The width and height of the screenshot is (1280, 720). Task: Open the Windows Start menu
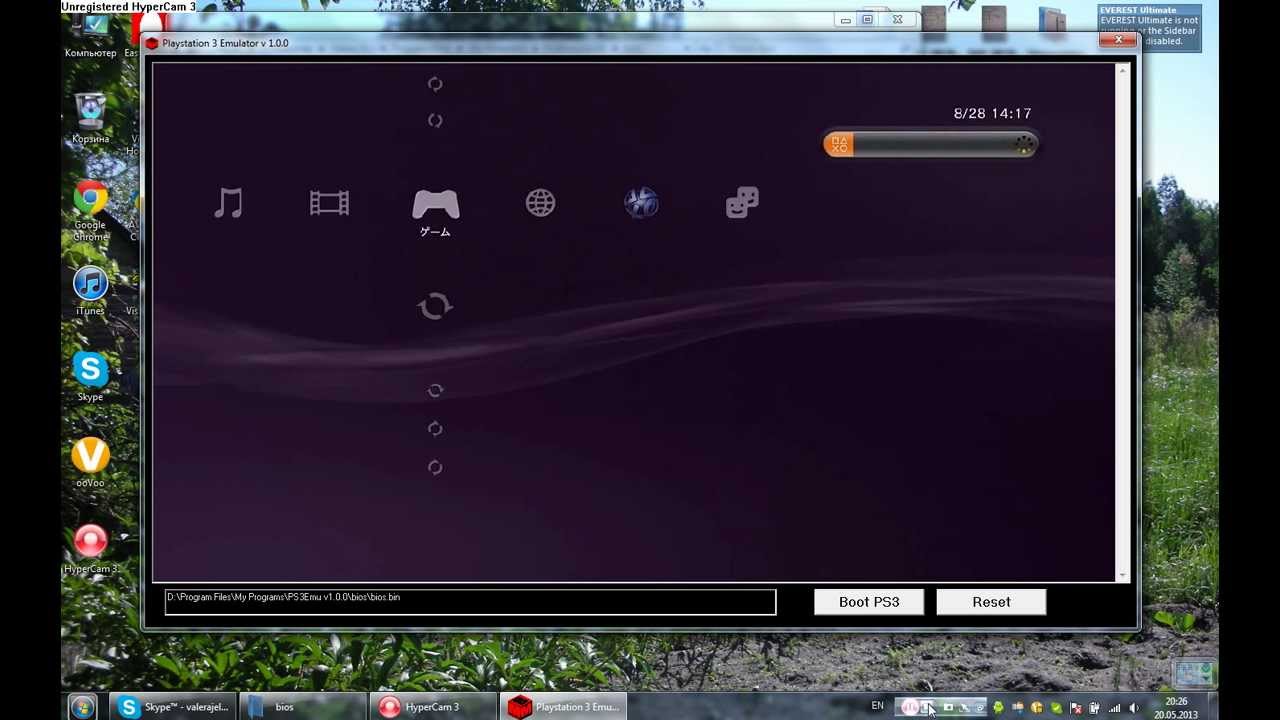click(83, 707)
